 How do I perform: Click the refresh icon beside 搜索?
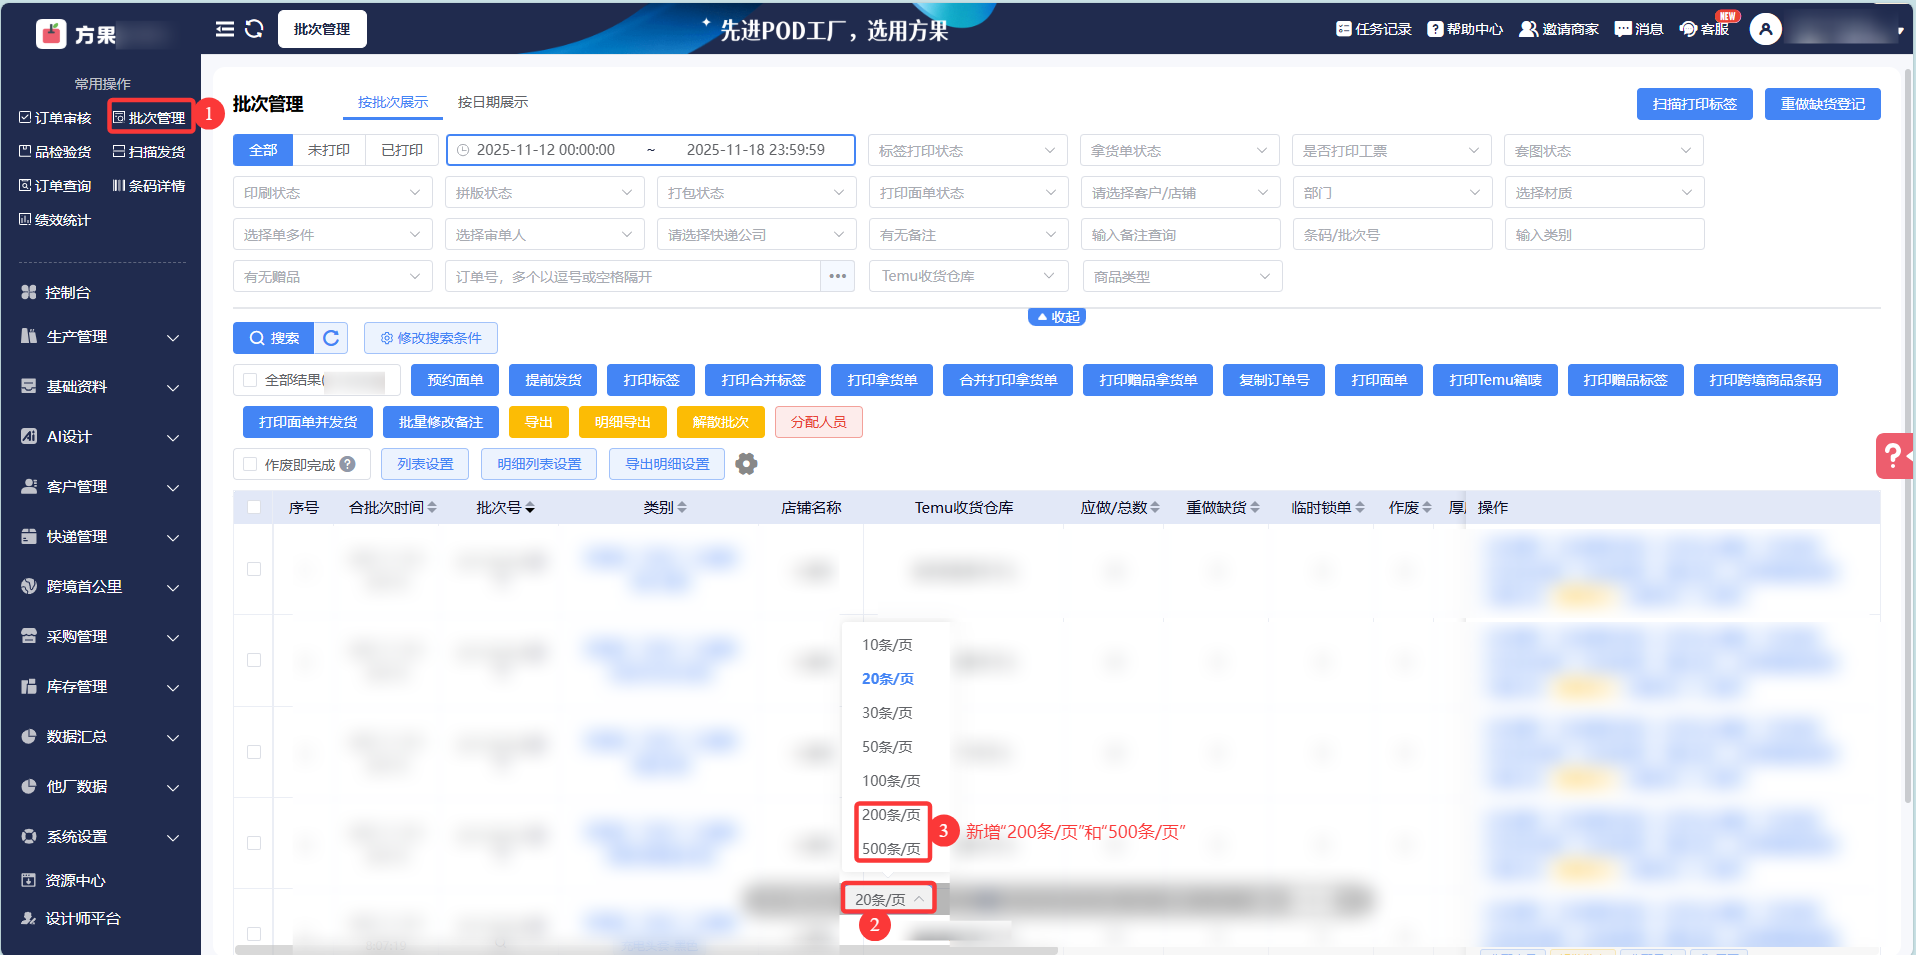331,338
